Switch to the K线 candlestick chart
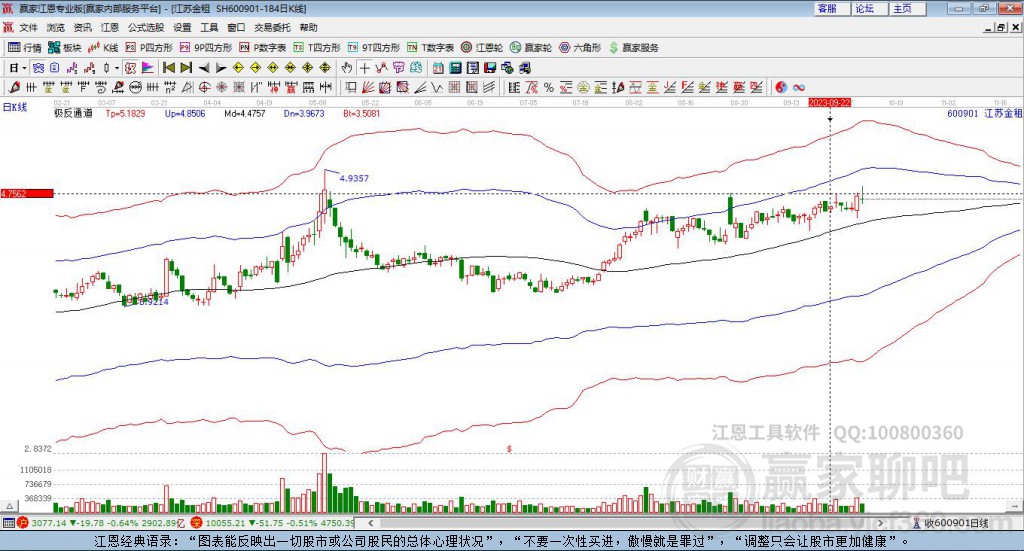This screenshot has height=551, width=1024. click(103, 48)
